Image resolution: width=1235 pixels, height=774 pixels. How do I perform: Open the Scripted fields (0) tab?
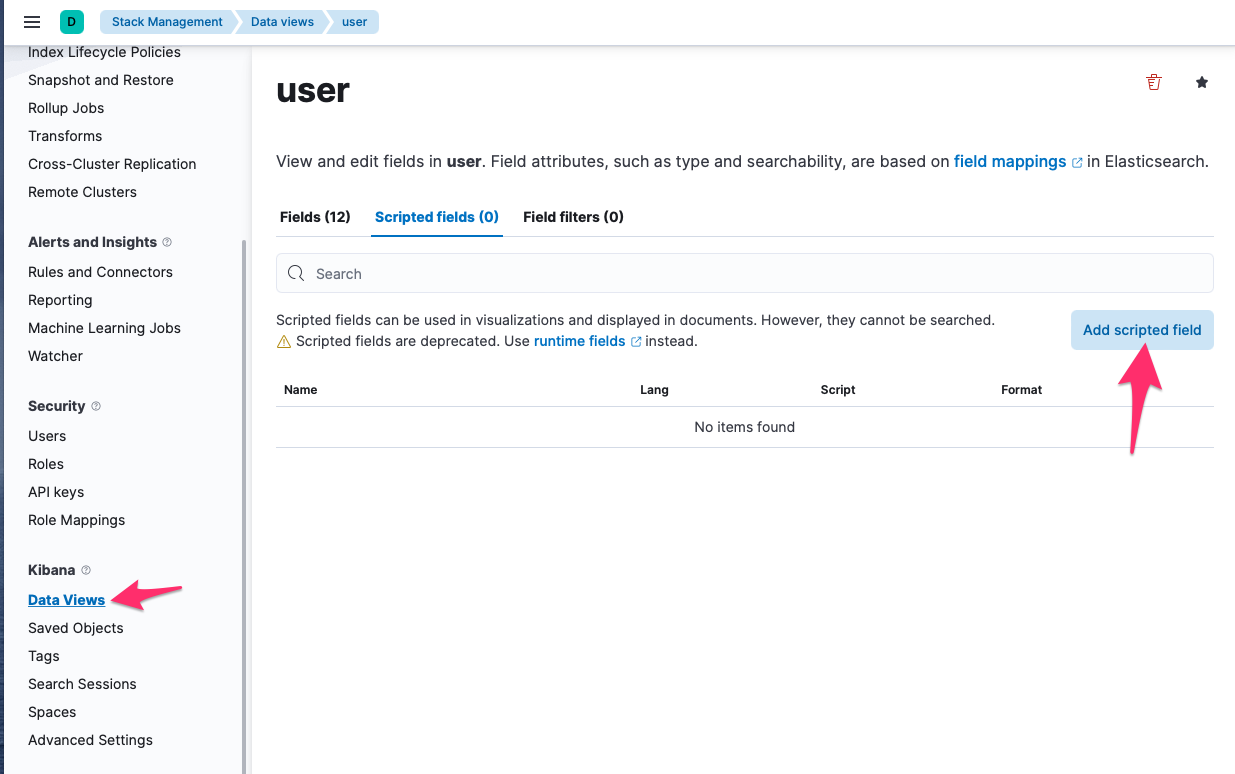tap(436, 217)
